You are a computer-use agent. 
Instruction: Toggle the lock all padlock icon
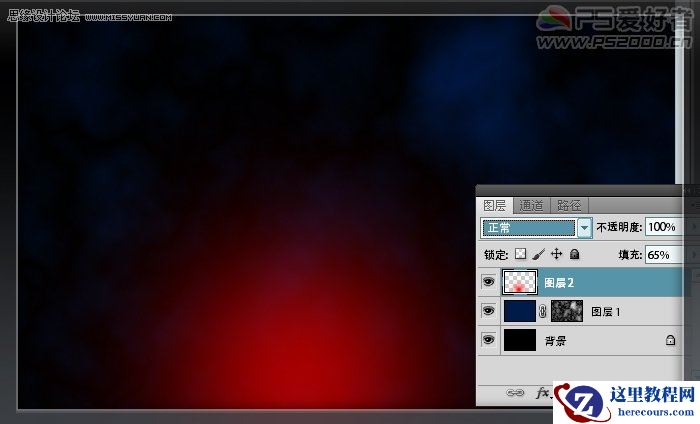pos(575,254)
